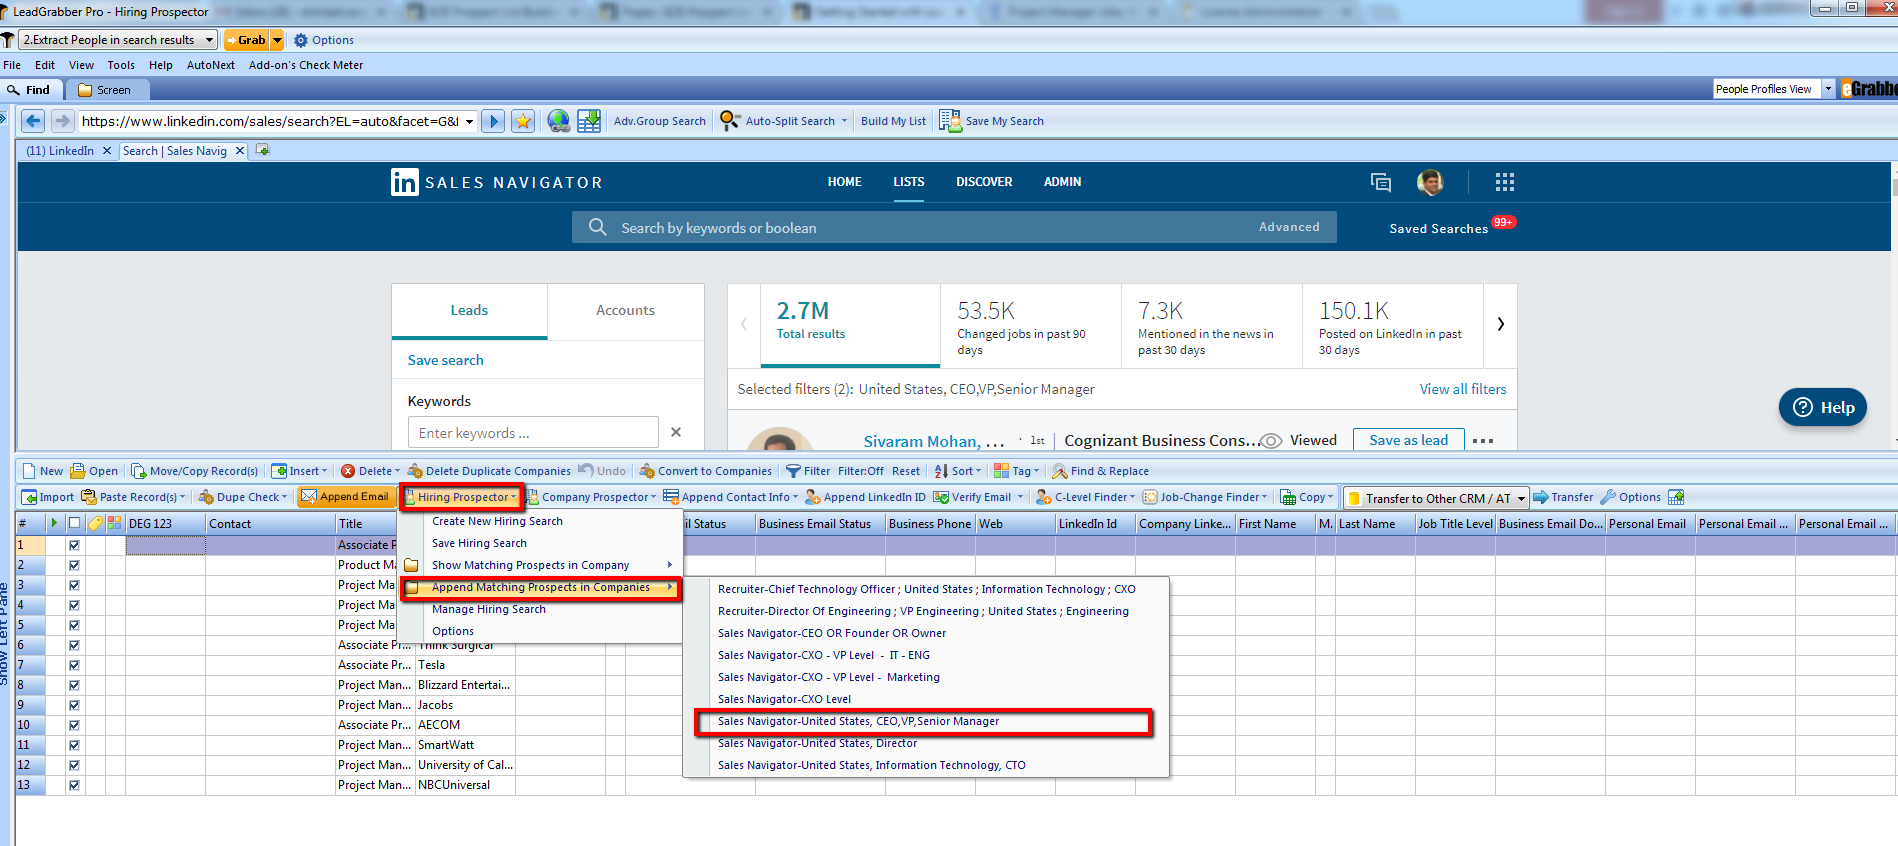Close the (11) LinkedIn browser tab
This screenshot has width=1898, height=846.
(x=106, y=151)
